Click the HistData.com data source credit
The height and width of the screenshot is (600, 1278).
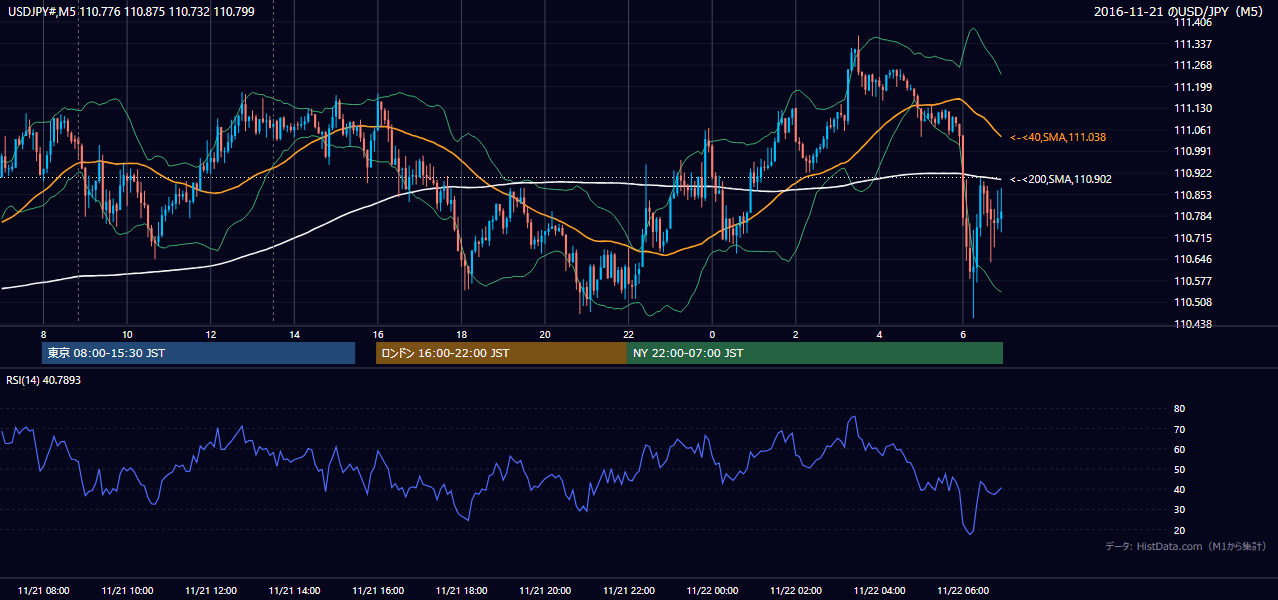(1186, 546)
